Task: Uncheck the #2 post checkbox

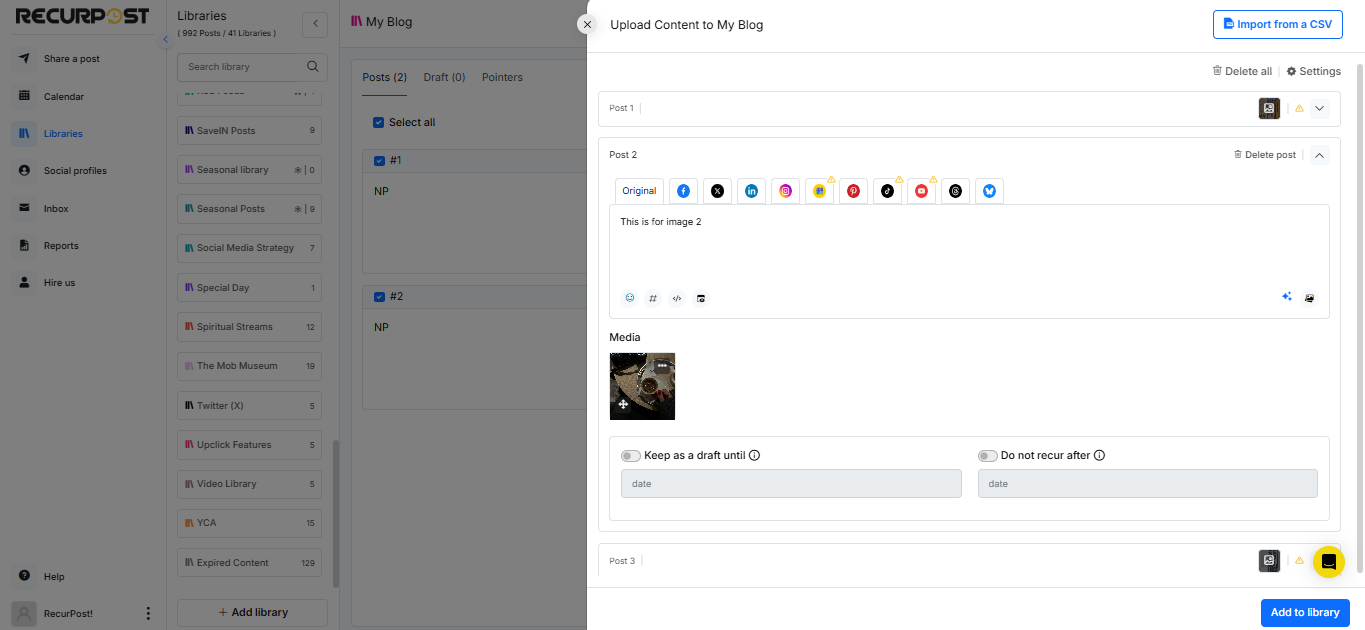Action: point(378,297)
